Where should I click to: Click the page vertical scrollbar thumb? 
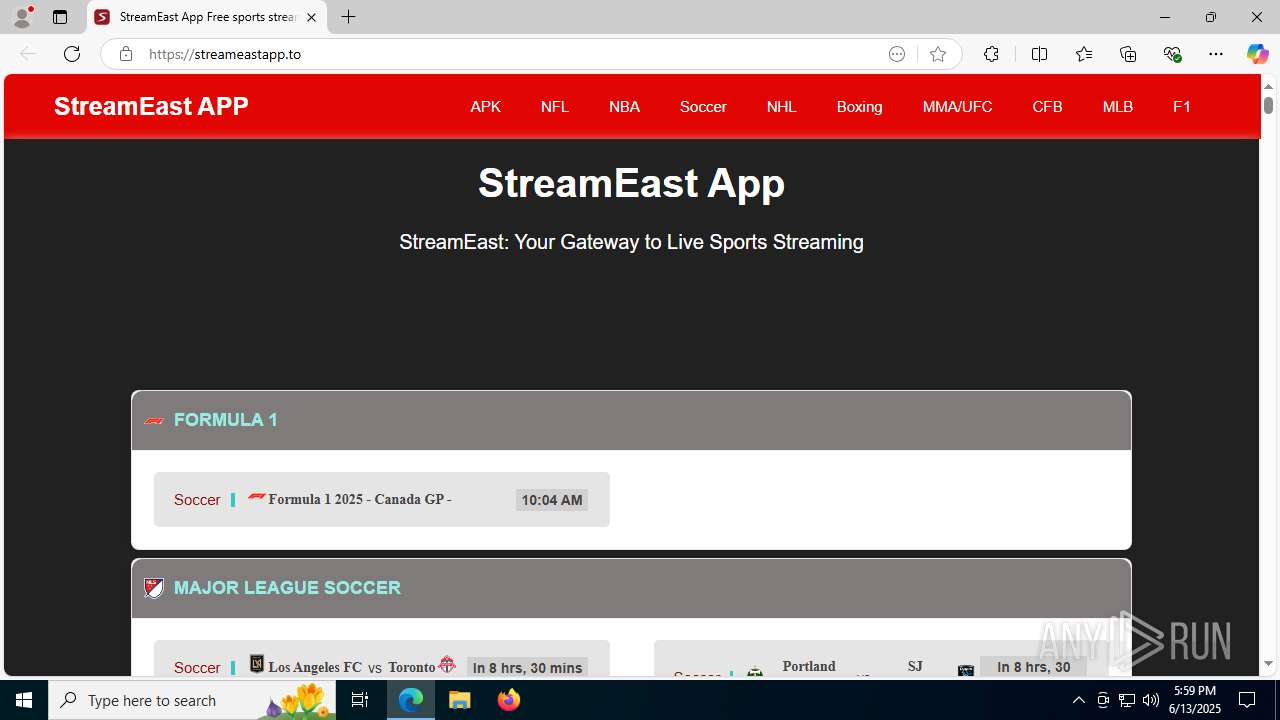coord(1268,103)
